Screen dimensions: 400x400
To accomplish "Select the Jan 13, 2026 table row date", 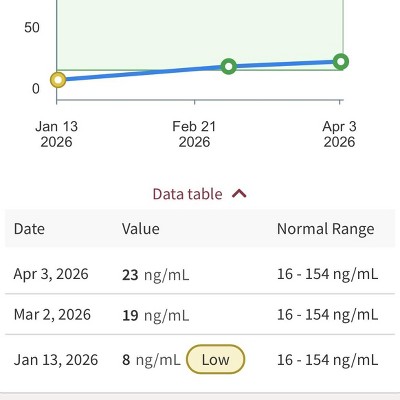I will click(56, 360).
